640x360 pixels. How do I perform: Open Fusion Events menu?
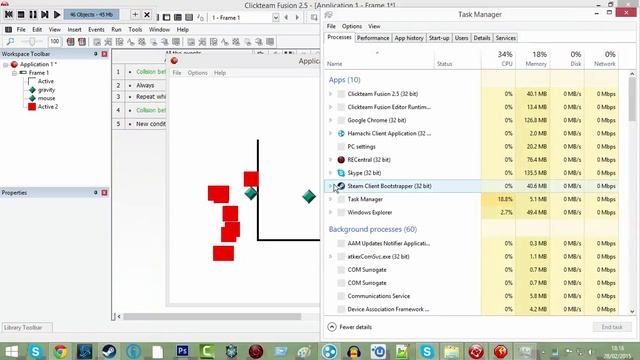point(96,29)
